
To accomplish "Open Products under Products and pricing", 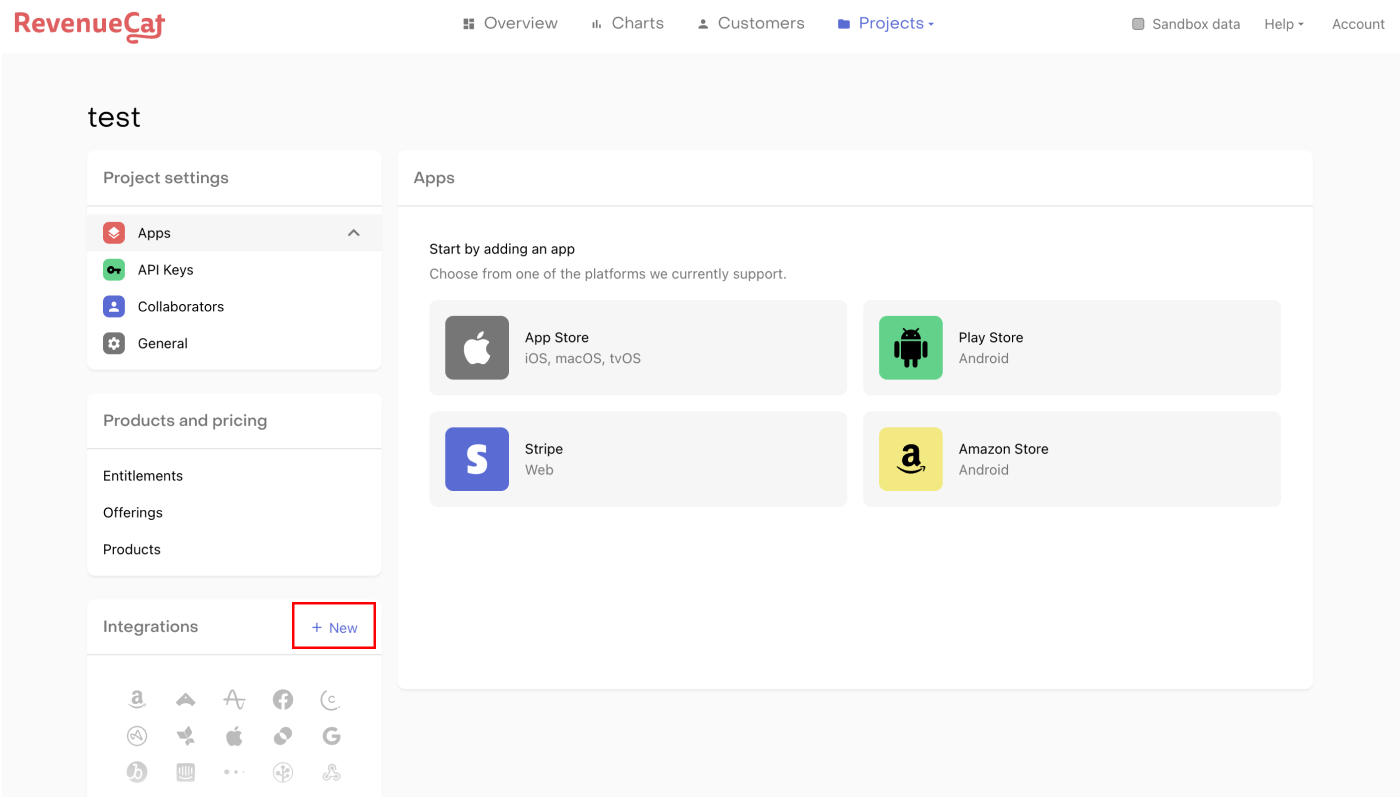I will [x=132, y=550].
